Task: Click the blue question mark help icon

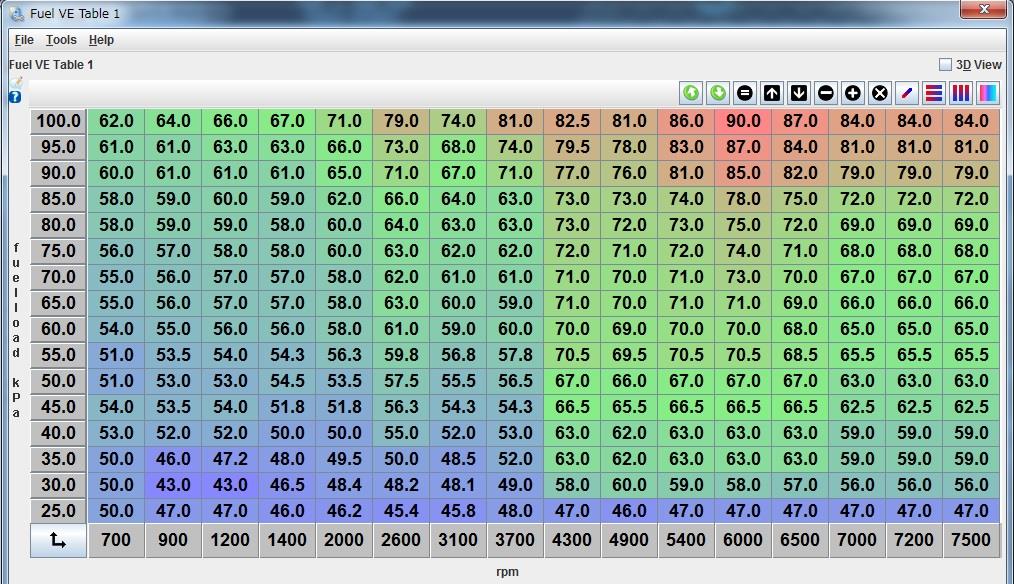Action: (x=15, y=97)
